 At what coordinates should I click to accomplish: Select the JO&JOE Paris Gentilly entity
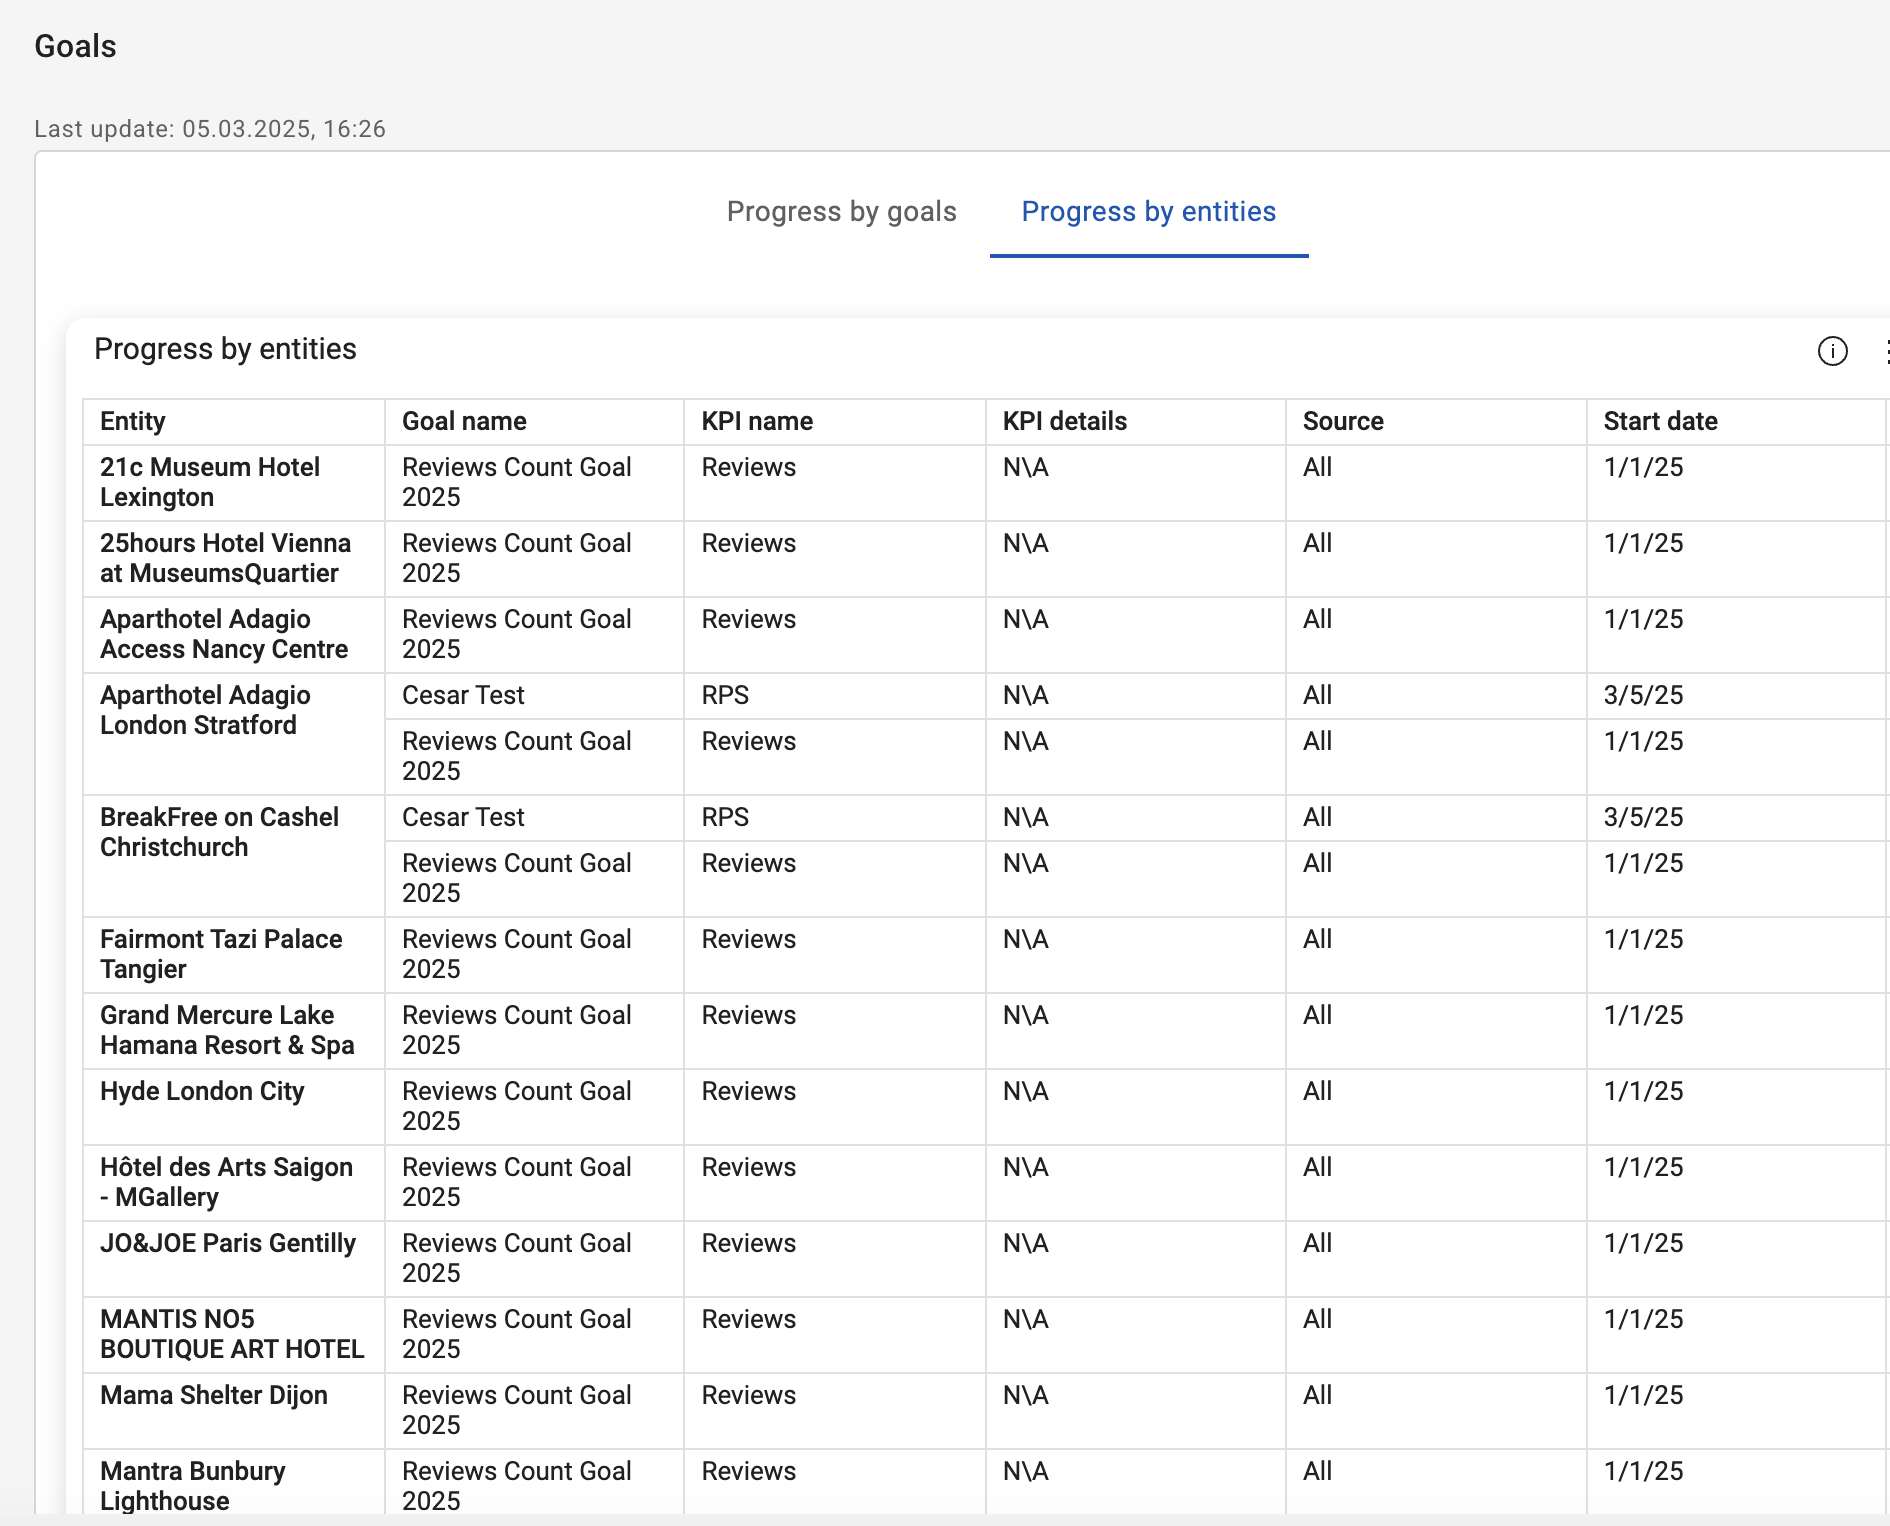click(228, 1243)
